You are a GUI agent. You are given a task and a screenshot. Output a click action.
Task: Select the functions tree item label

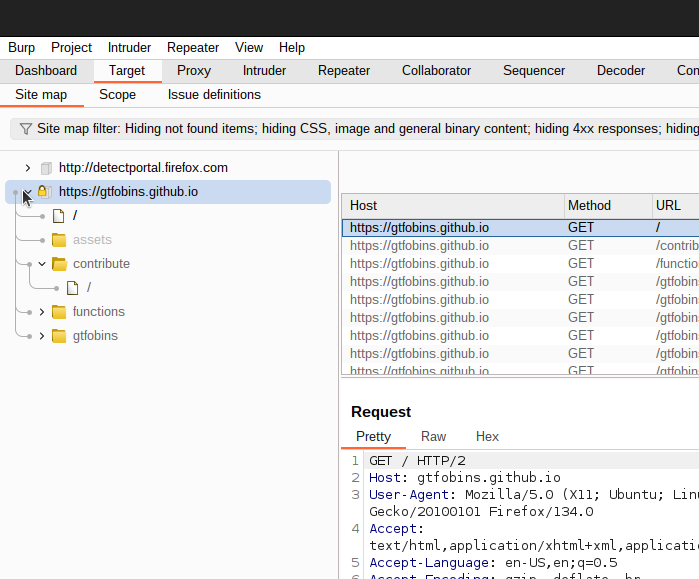(99, 312)
